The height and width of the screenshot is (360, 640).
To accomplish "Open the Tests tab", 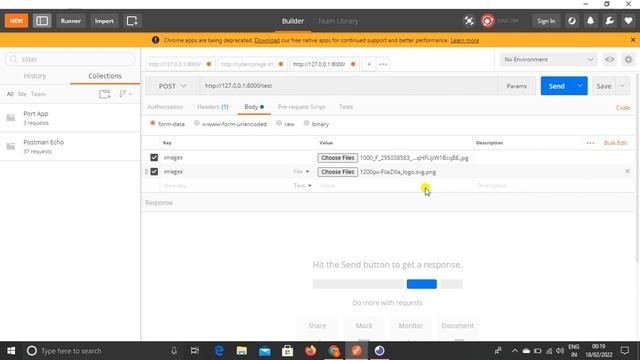I will (x=346, y=107).
